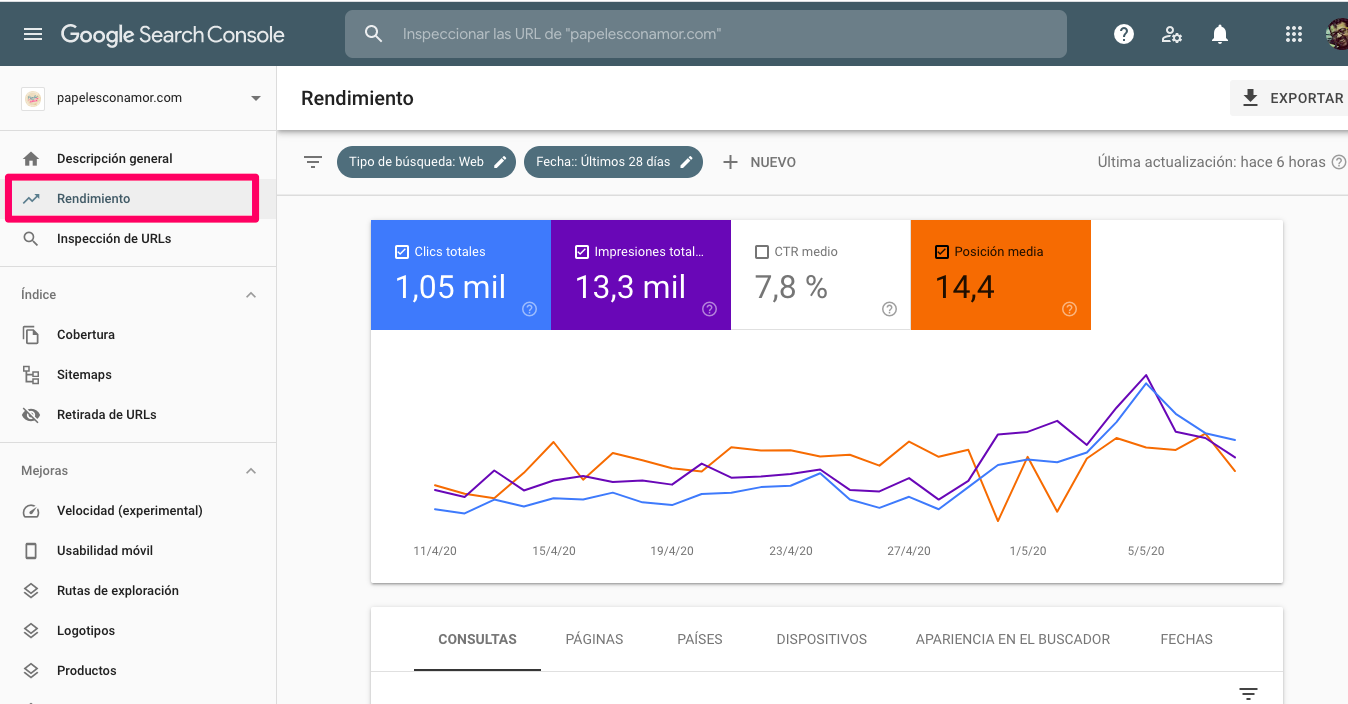Click the sitemap tree icon beside Sitemaps
This screenshot has width=1348, height=704.
[x=31, y=375]
